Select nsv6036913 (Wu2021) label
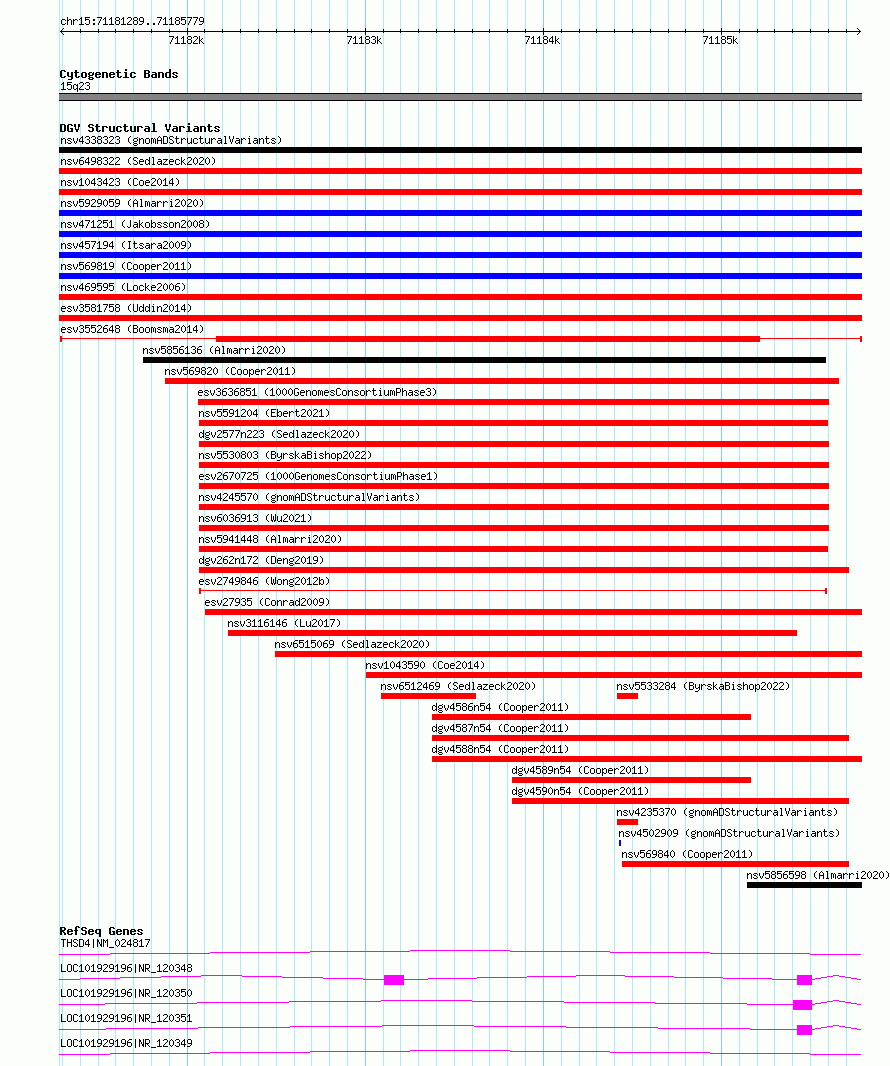Image resolution: width=890 pixels, height=1066 pixels. 255,519
